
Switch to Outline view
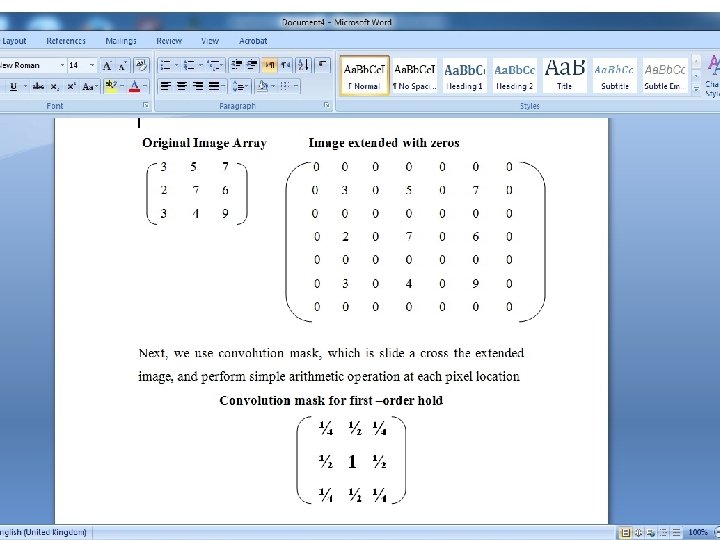coord(664,533)
